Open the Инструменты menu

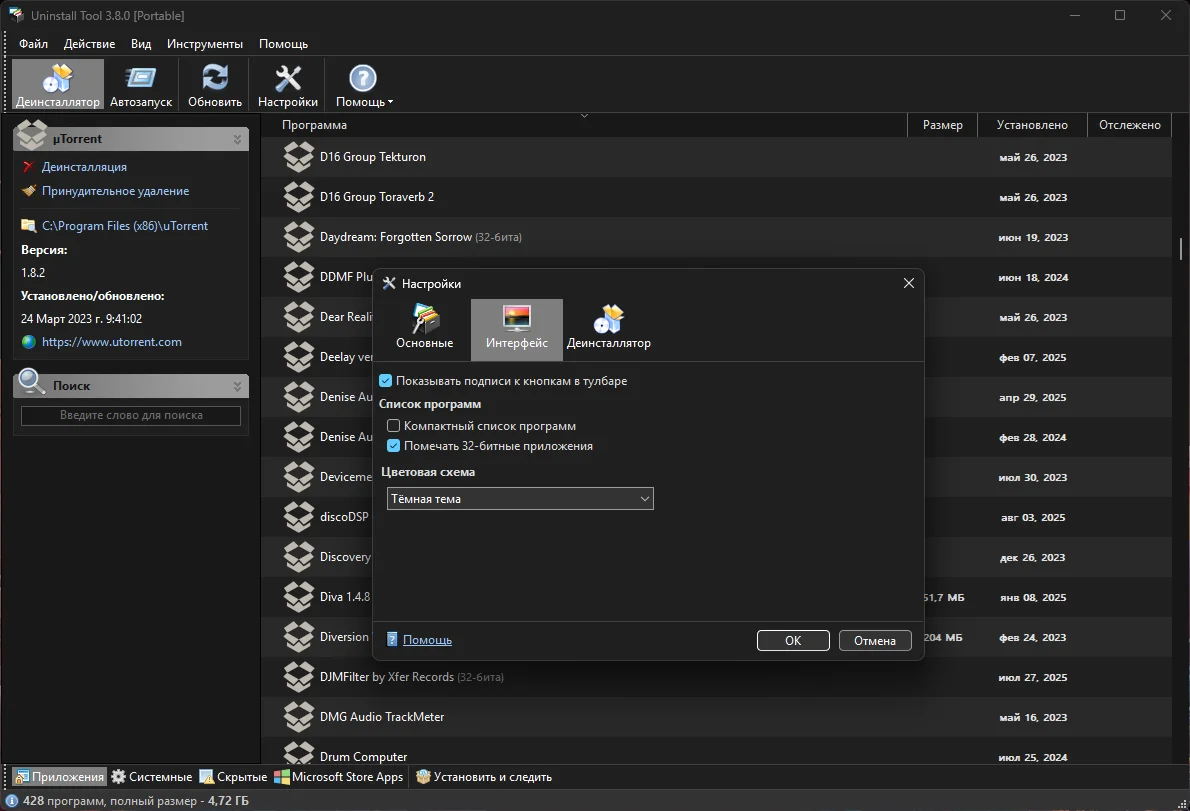[204, 44]
